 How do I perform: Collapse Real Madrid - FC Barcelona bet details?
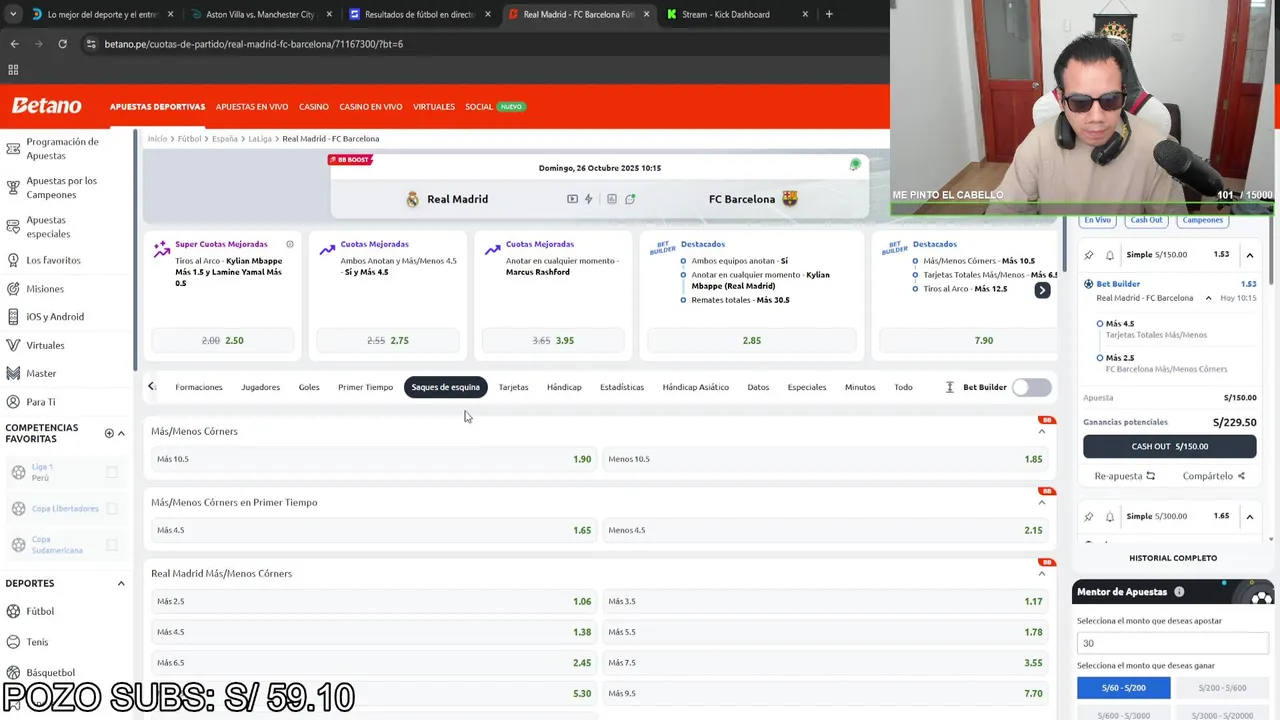[x=1208, y=298]
